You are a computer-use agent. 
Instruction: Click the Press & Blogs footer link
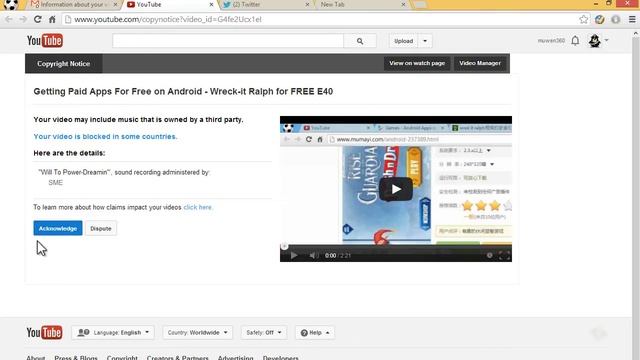pos(76,358)
